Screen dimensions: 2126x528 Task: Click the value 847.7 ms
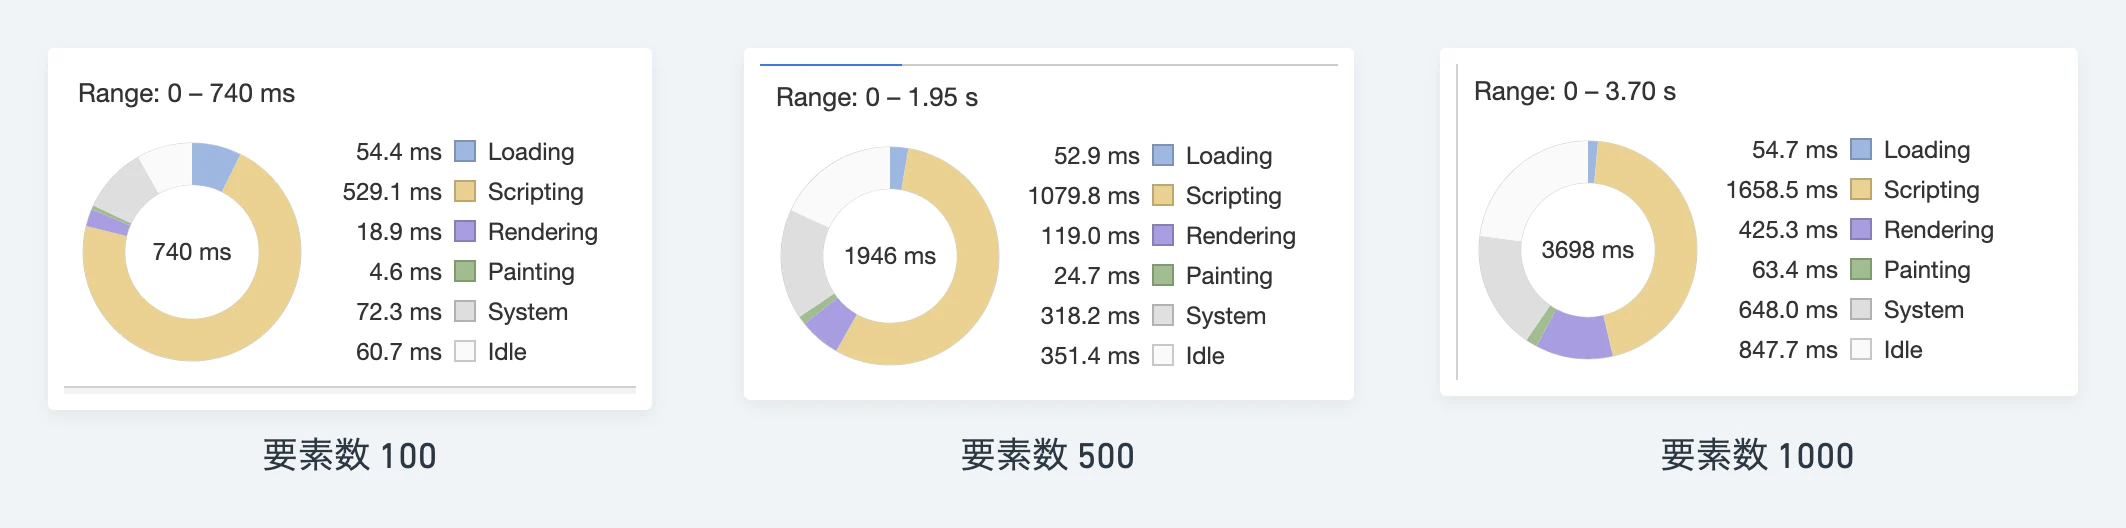[1788, 350]
